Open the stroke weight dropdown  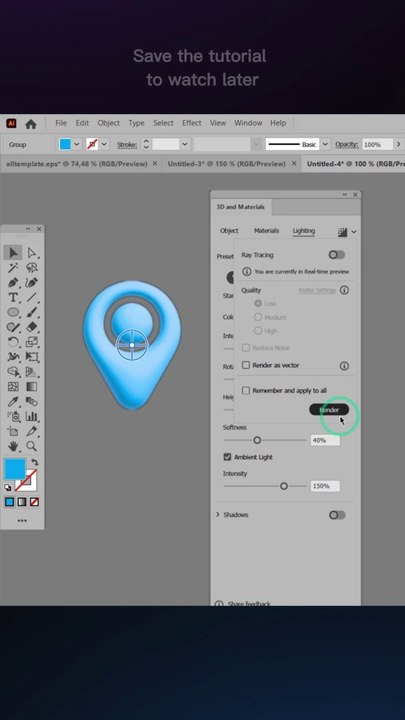185,144
